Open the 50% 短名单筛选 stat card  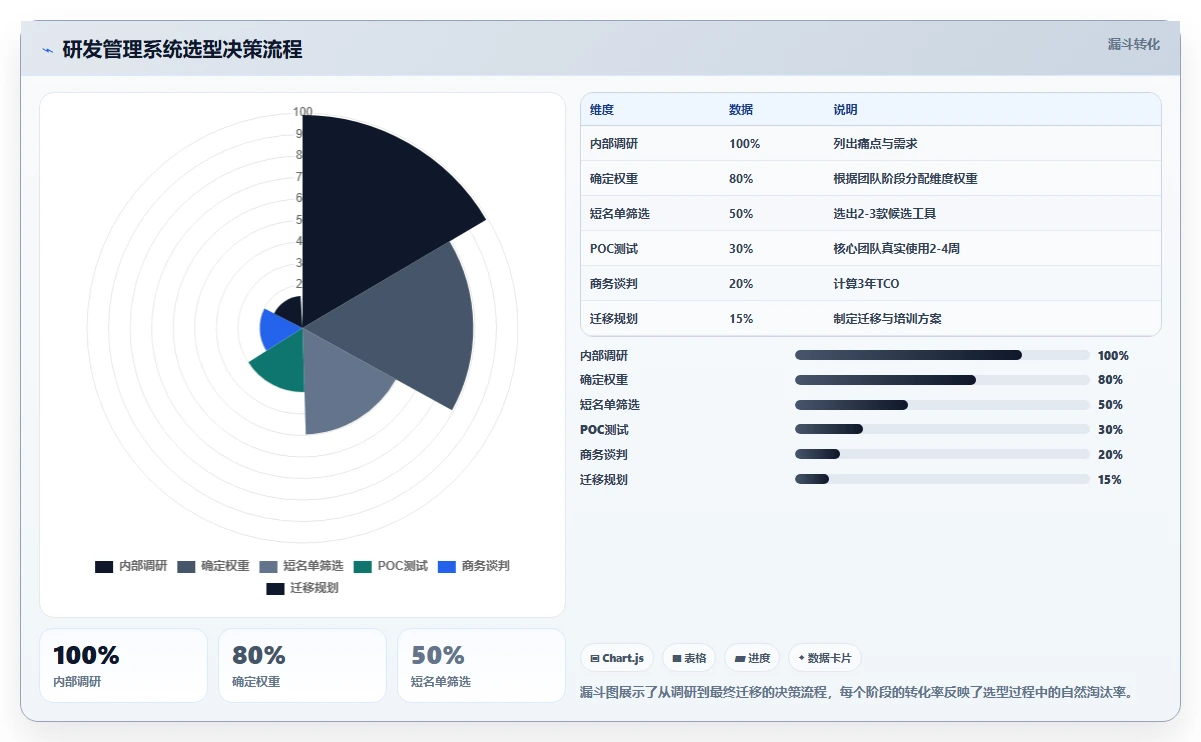click(x=481, y=666)
